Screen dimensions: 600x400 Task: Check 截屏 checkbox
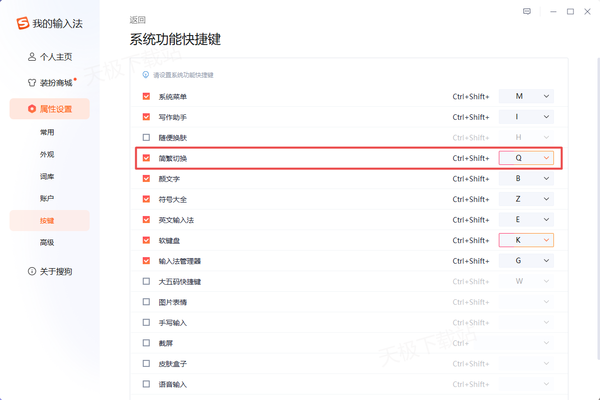[x=146, y=343]
